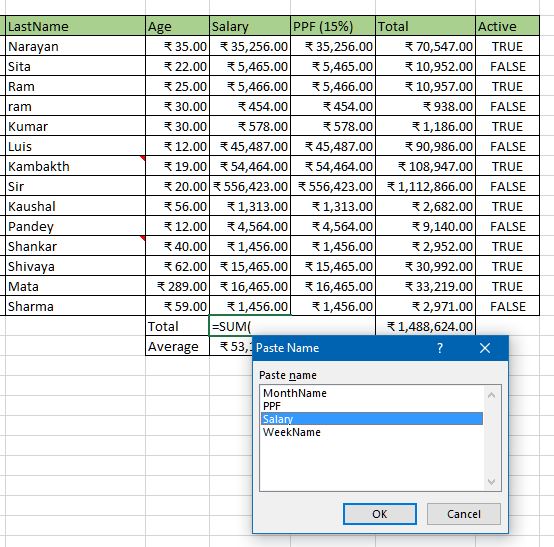Click the list scrollbar down arrow

tap(491, 481)
